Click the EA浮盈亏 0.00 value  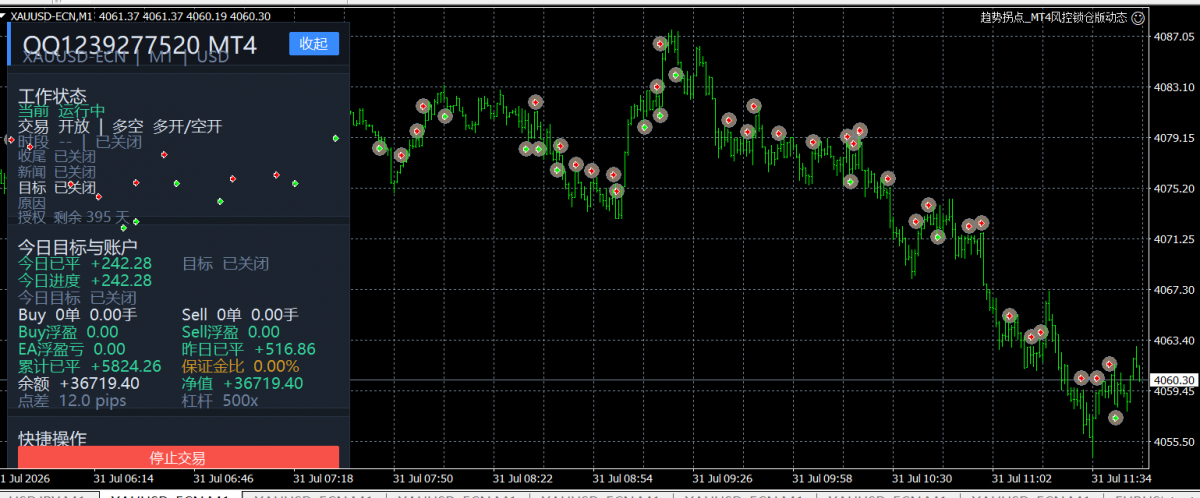(72, 349)
